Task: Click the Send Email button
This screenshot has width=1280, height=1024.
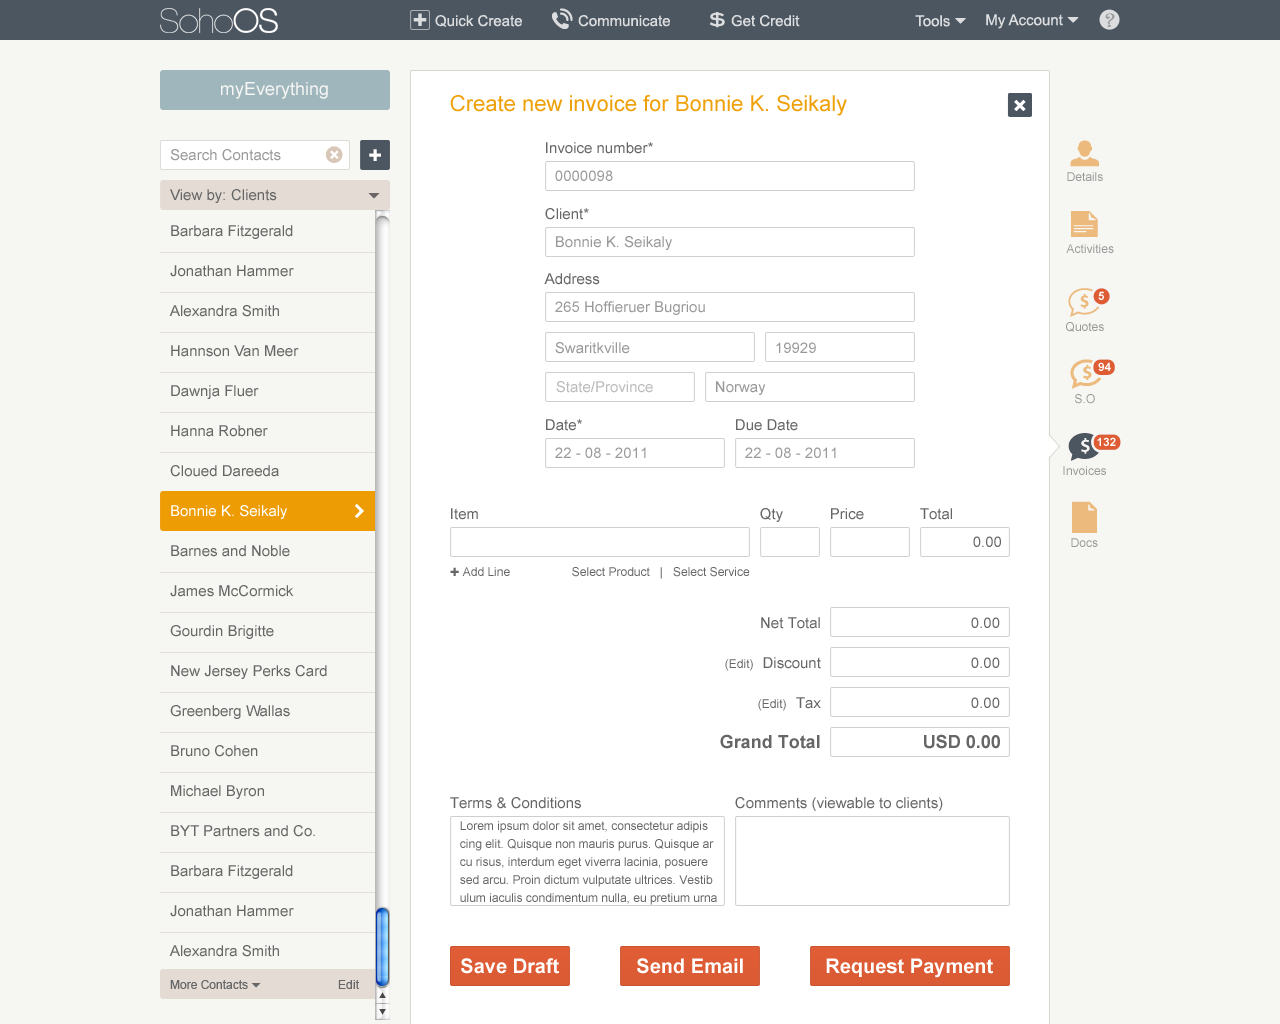Action: pos(690,966)
